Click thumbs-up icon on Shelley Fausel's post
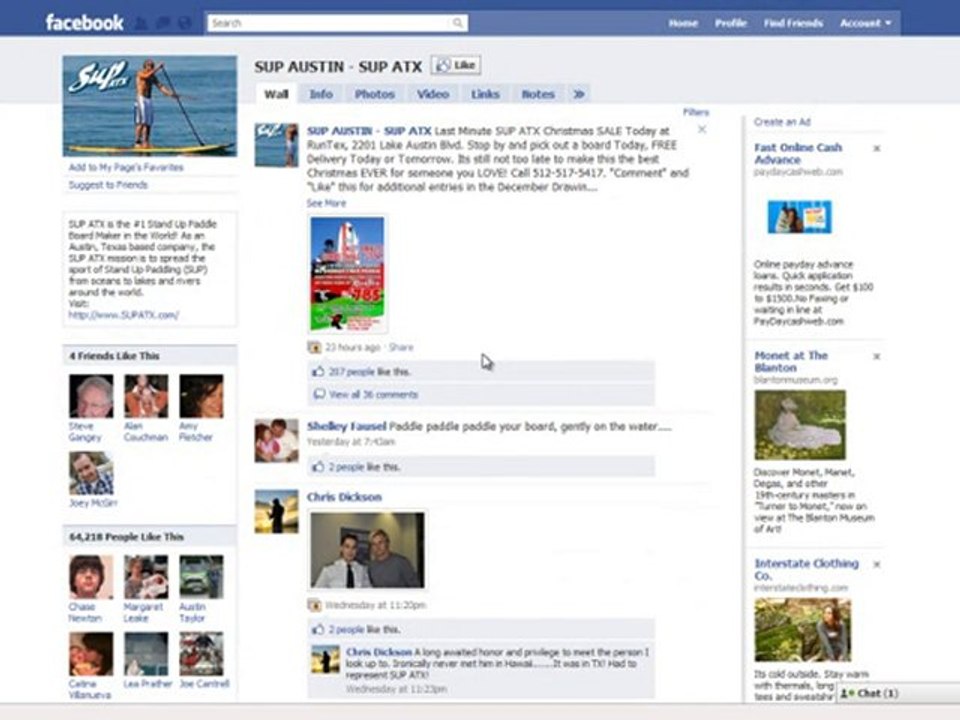The image size is (960, 720). 318,467
